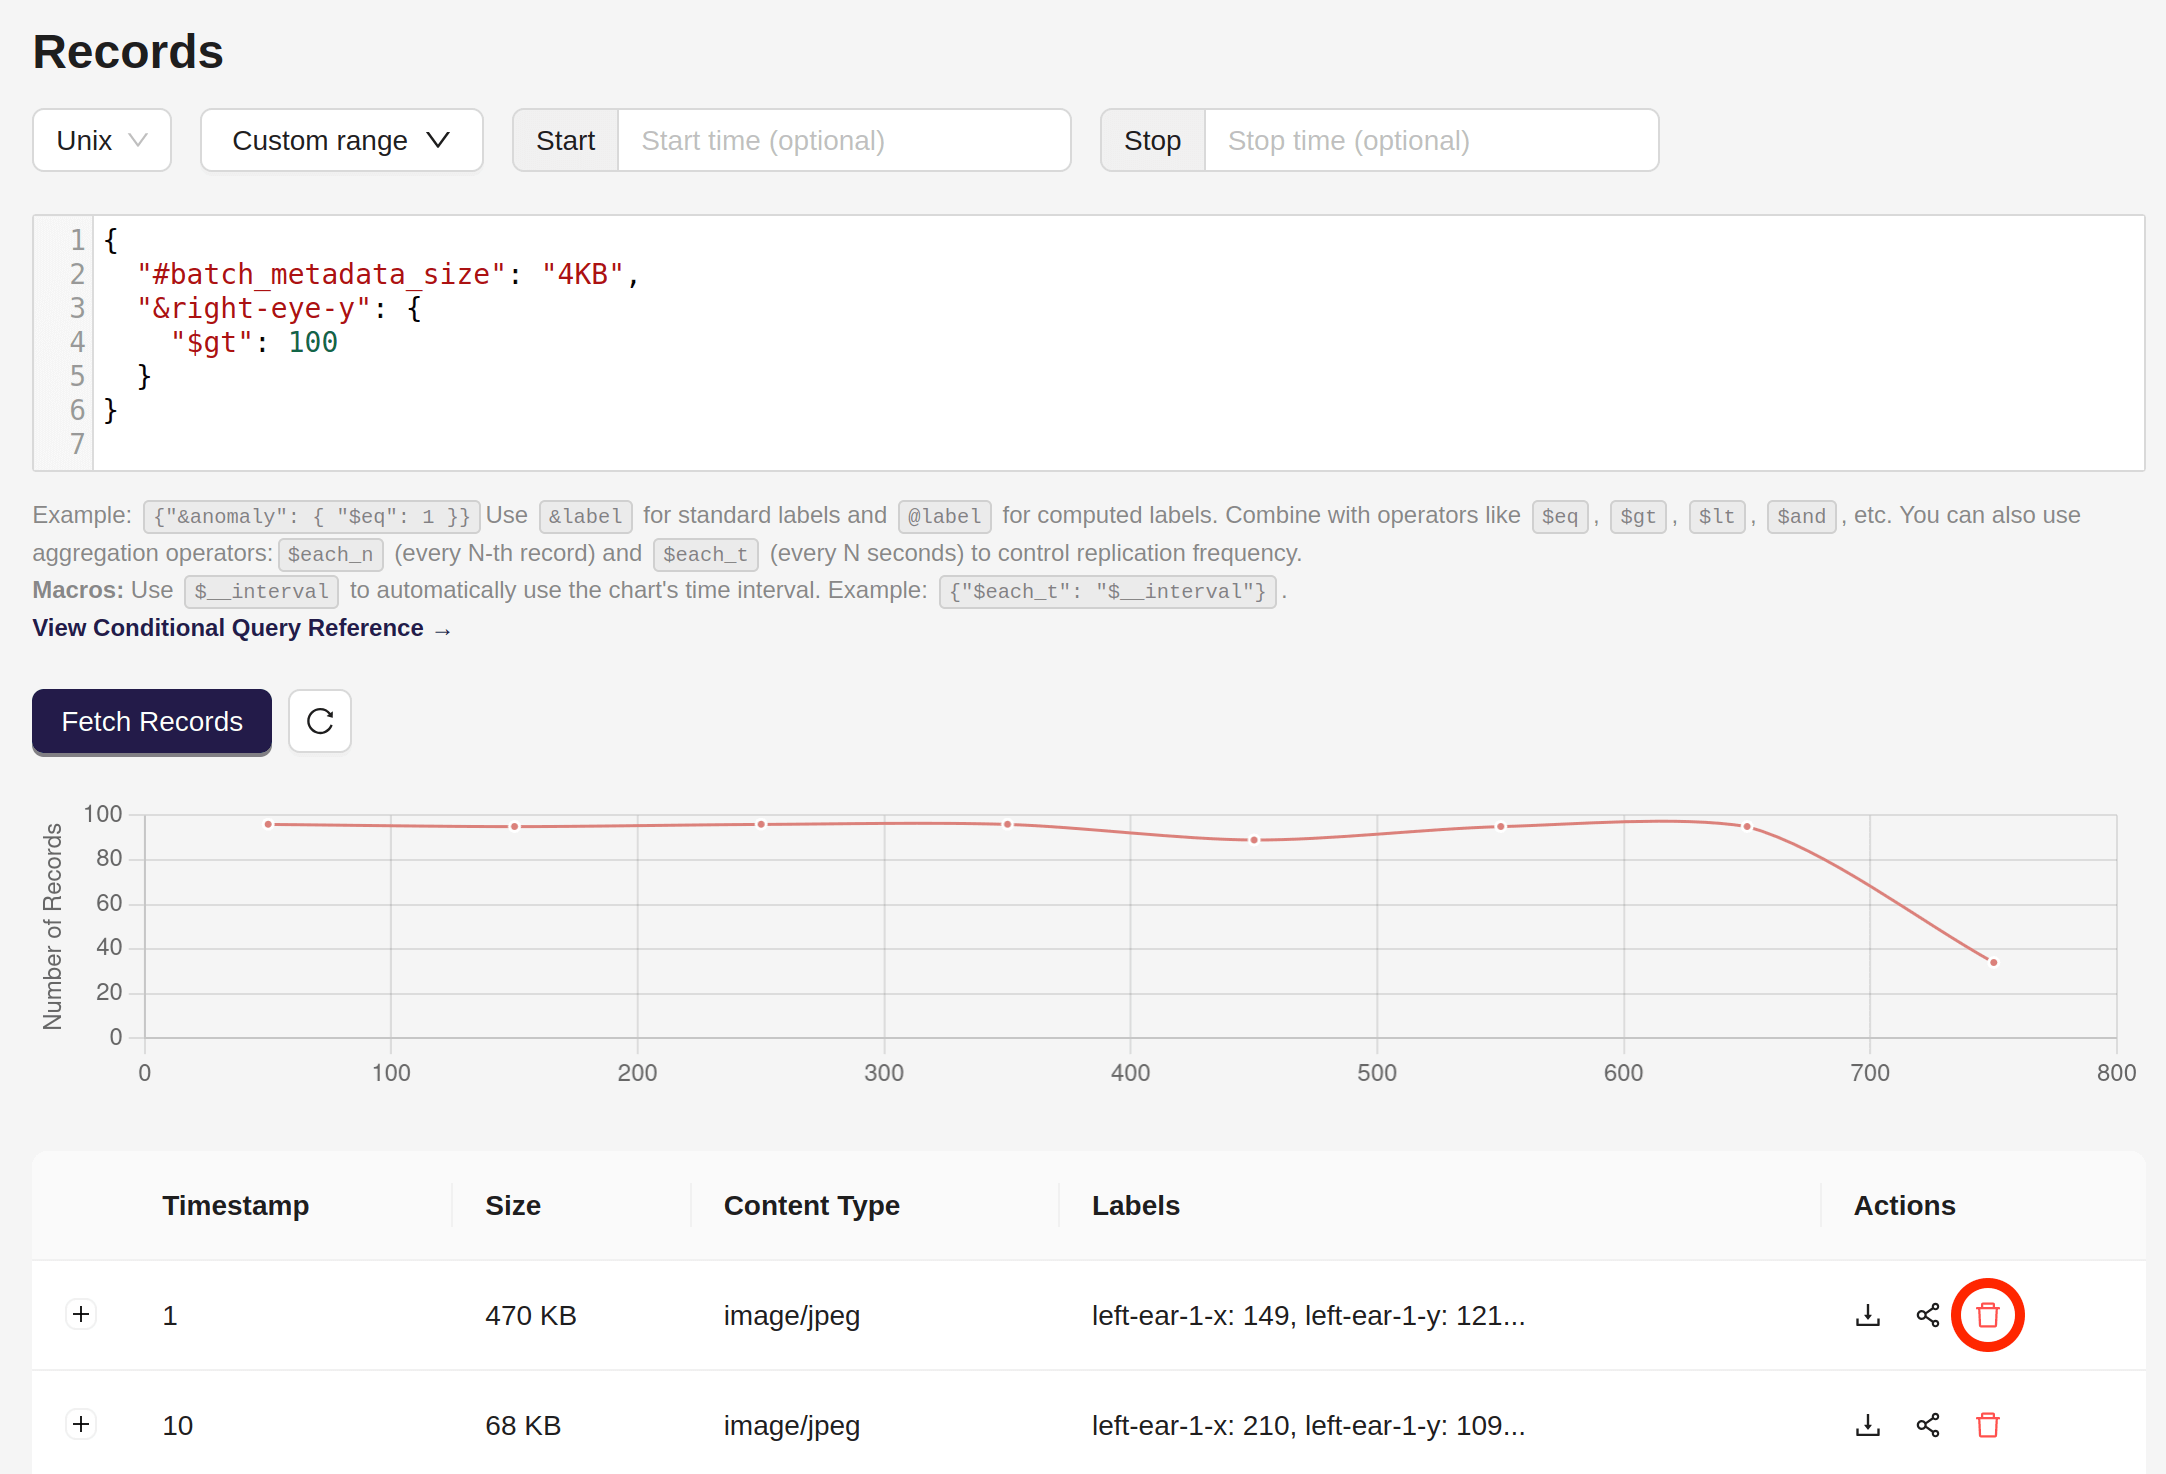Click the Stop time input field

1431,140
